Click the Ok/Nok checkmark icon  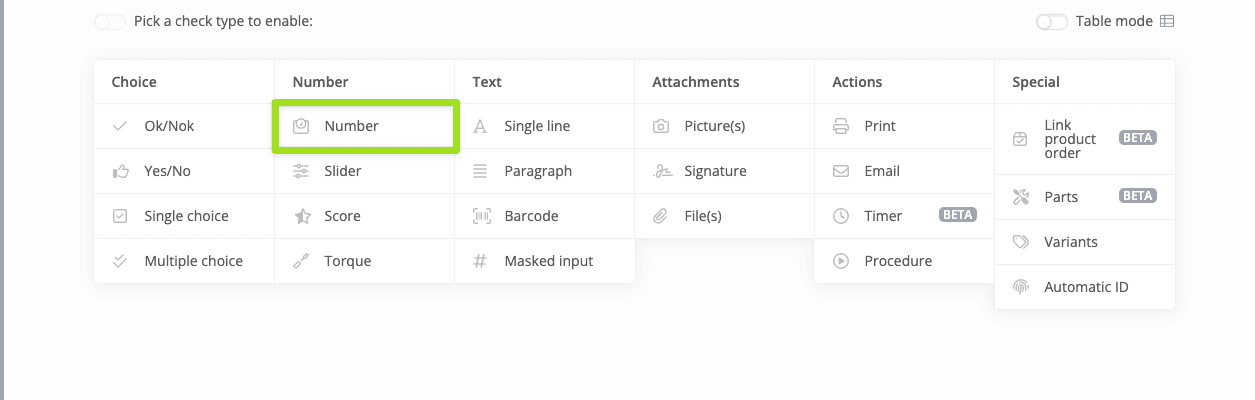[120, 126]
